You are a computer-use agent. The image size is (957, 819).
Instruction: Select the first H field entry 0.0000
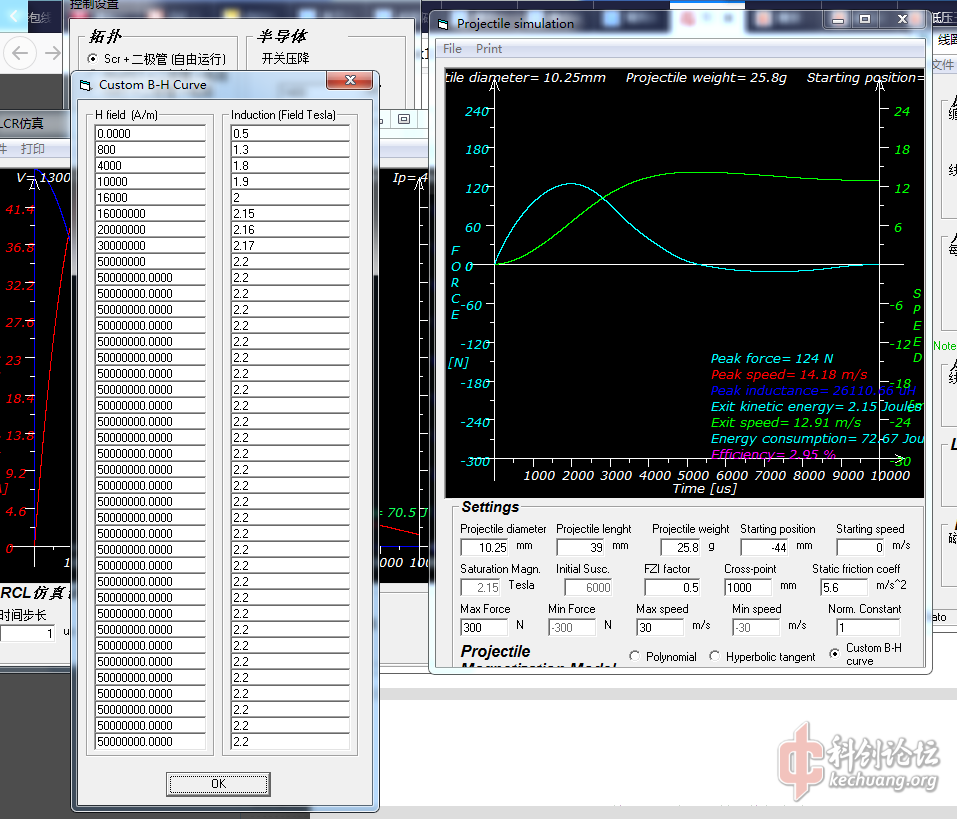click(x=150, y=133)
